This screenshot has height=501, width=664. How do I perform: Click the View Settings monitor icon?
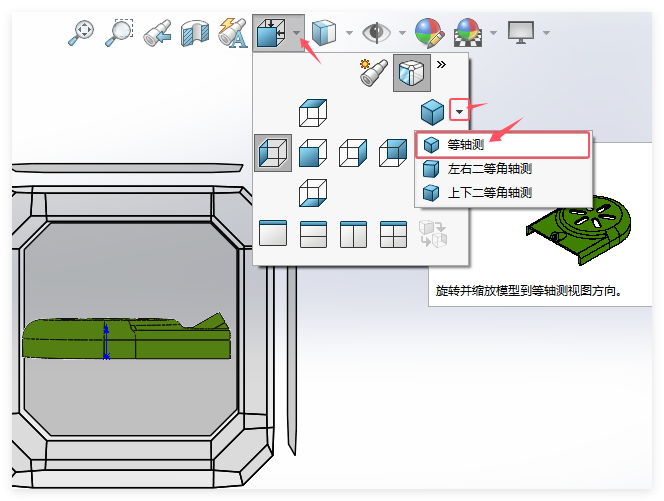[x=521, y=33]
